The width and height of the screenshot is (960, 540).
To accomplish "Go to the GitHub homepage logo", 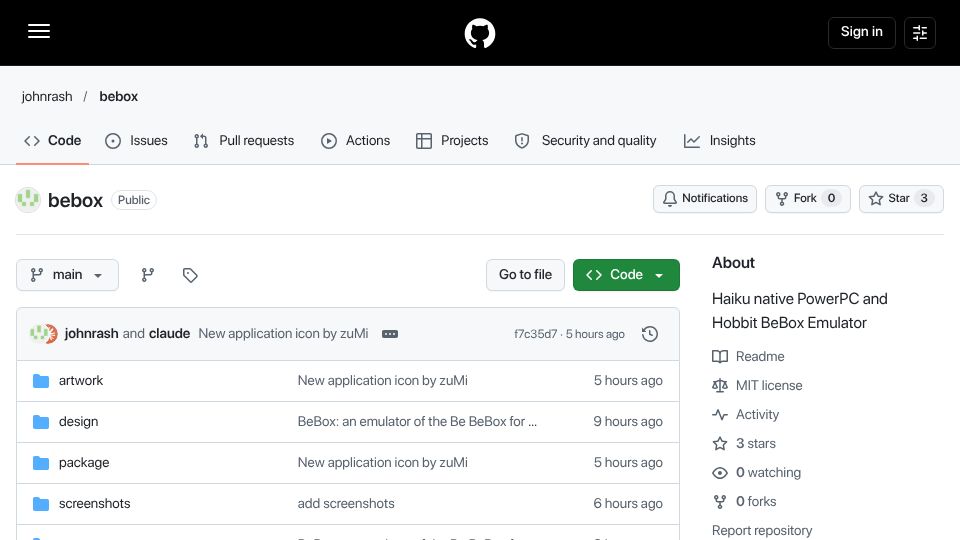I will 479,33.
